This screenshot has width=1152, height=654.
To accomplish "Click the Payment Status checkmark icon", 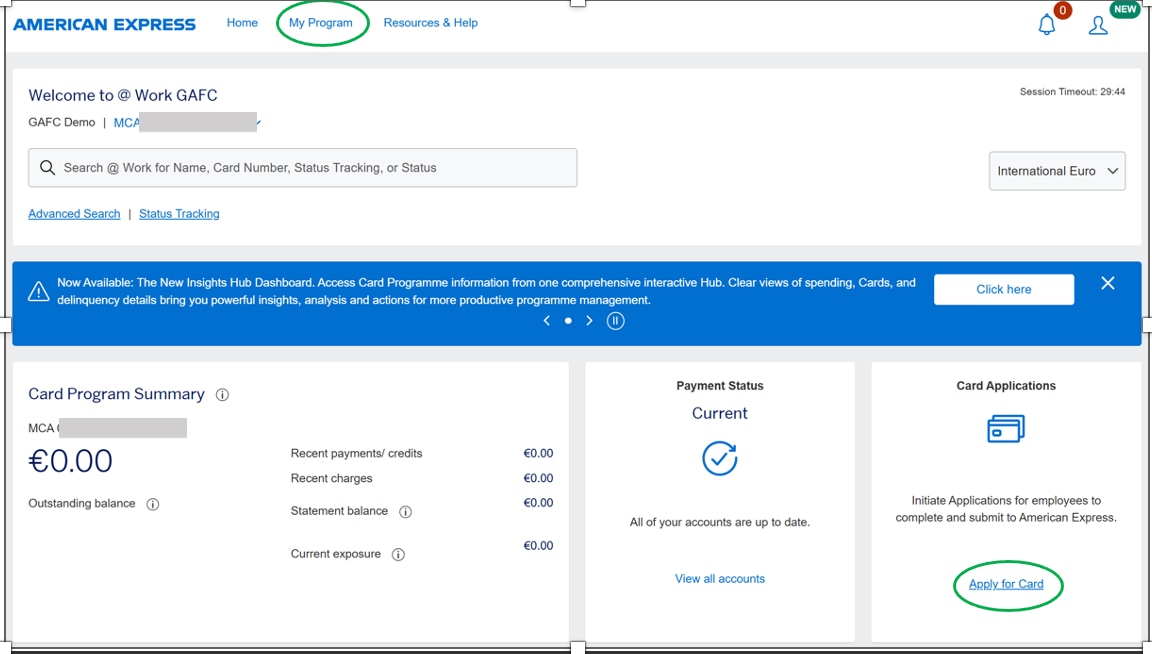I will point(719,458).
